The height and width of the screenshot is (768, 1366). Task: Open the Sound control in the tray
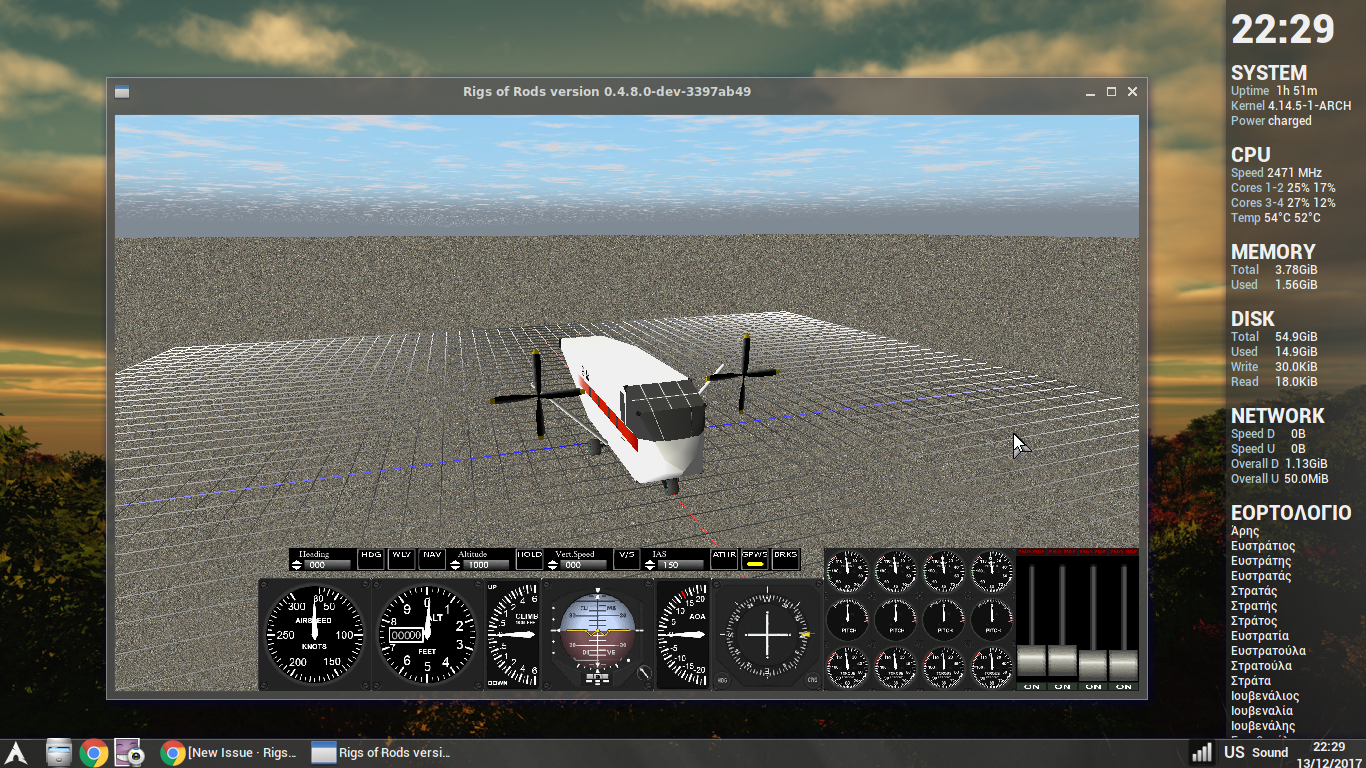pyautogui.click(x=1270, y=753)
